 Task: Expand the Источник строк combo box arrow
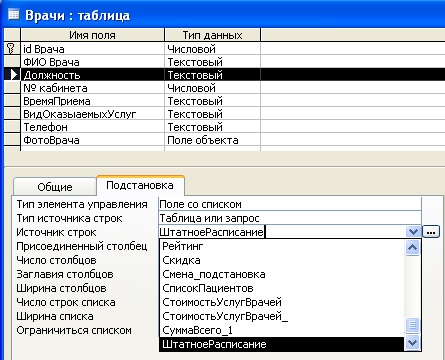point(413,232)
